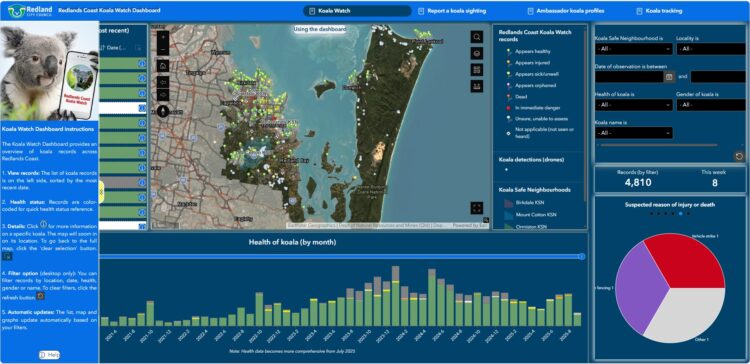Go to next map extent button
This screenshot has height=364, width=750.
point(163,95)
